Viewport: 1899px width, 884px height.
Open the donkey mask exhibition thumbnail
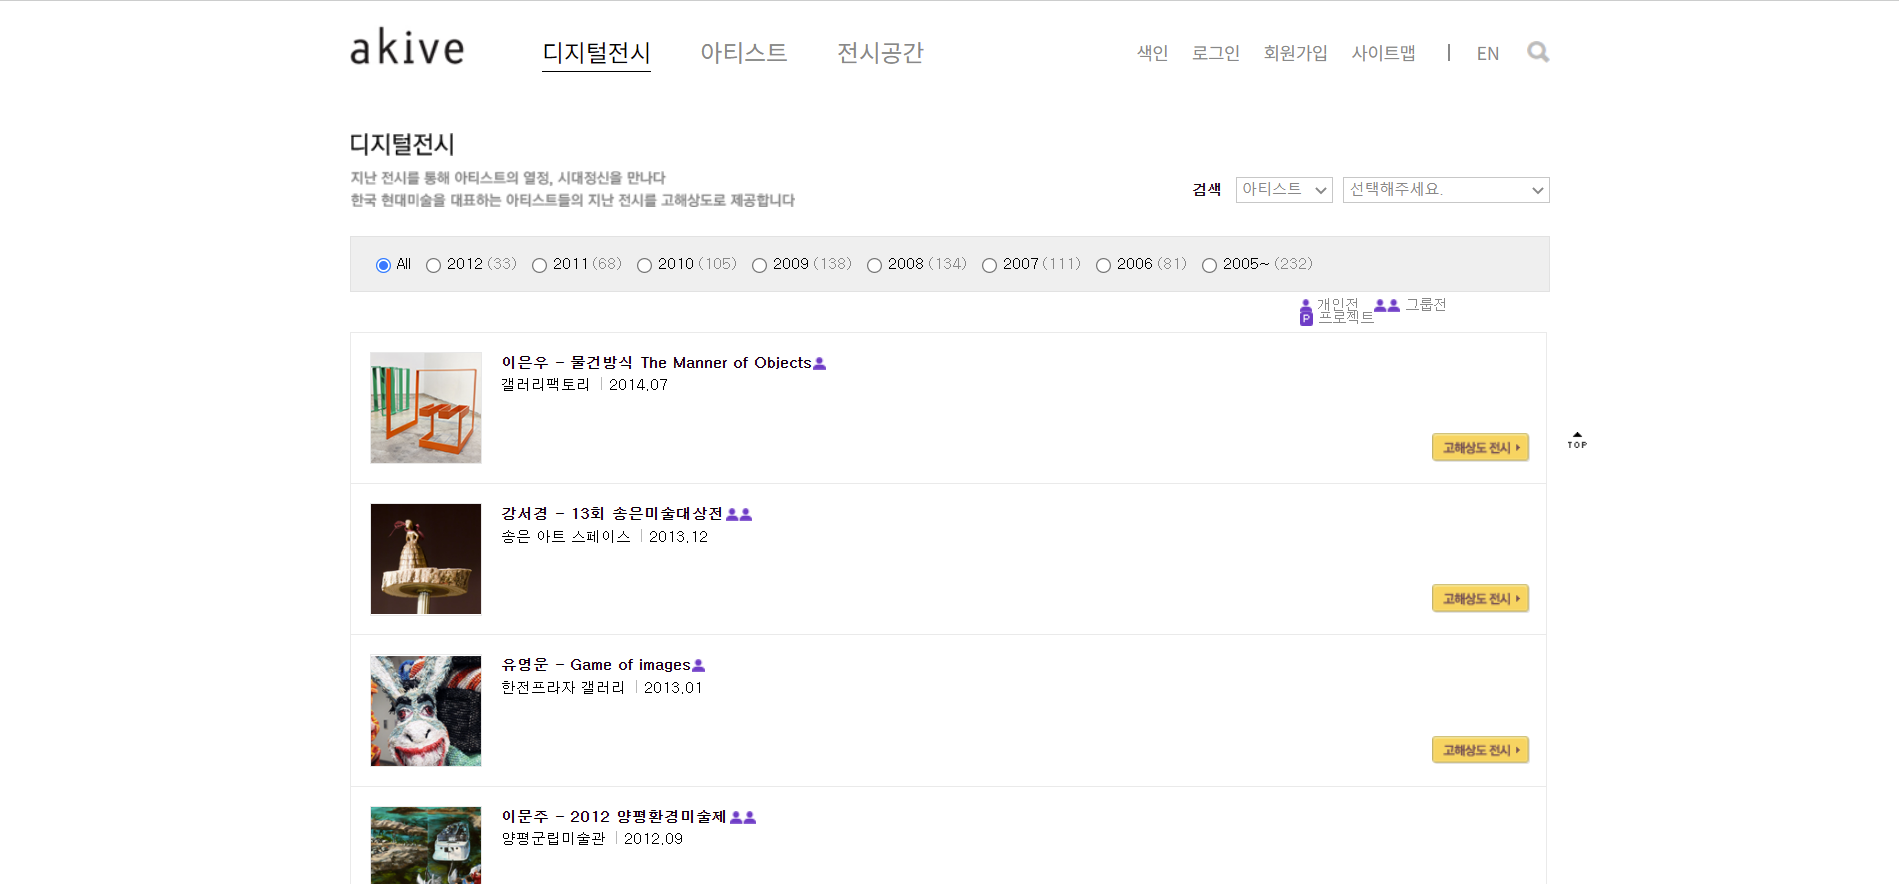(x=426, y=711)
